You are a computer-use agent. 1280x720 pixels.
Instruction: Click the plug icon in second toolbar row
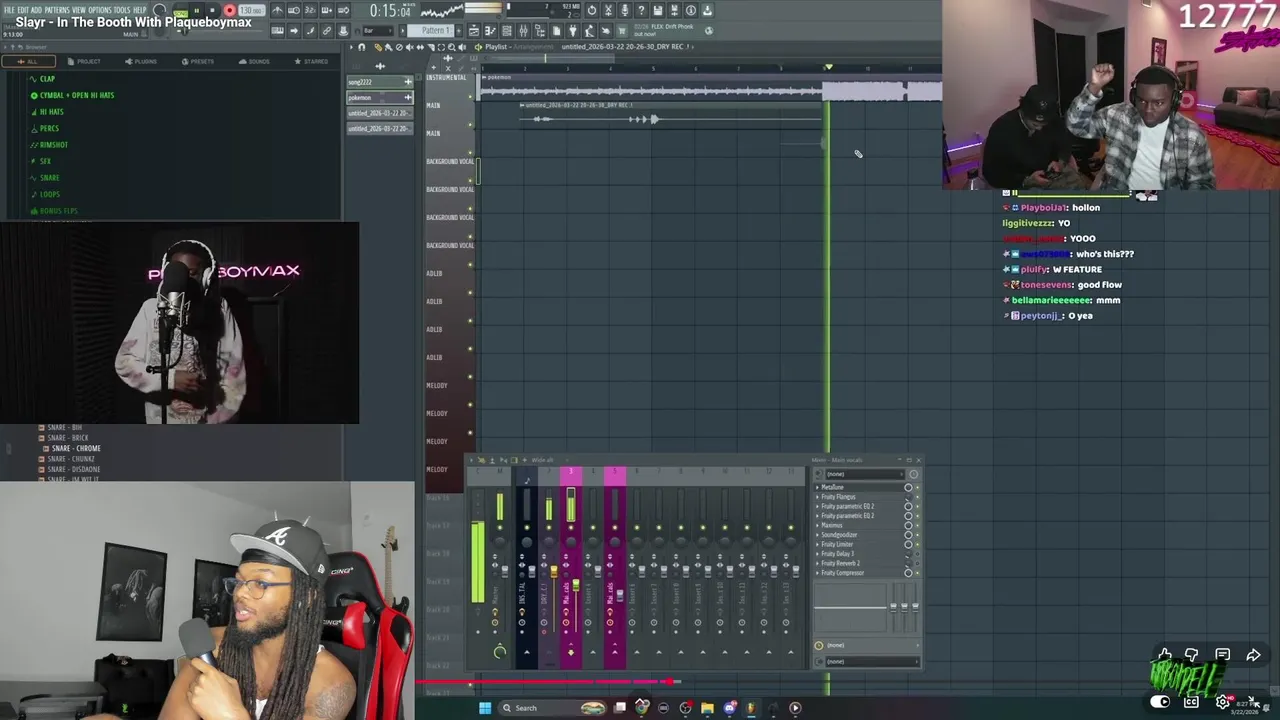(572, 31)
